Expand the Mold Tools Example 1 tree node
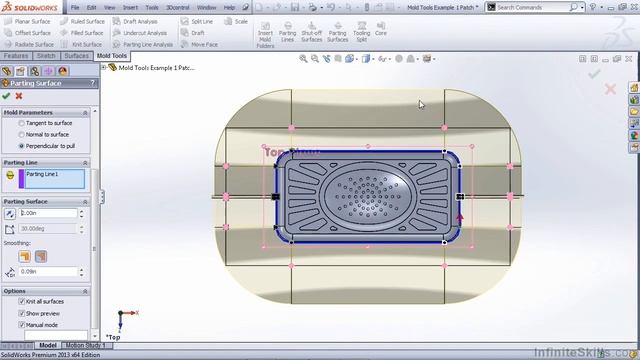Screen dimensions: 640x360 104,67
